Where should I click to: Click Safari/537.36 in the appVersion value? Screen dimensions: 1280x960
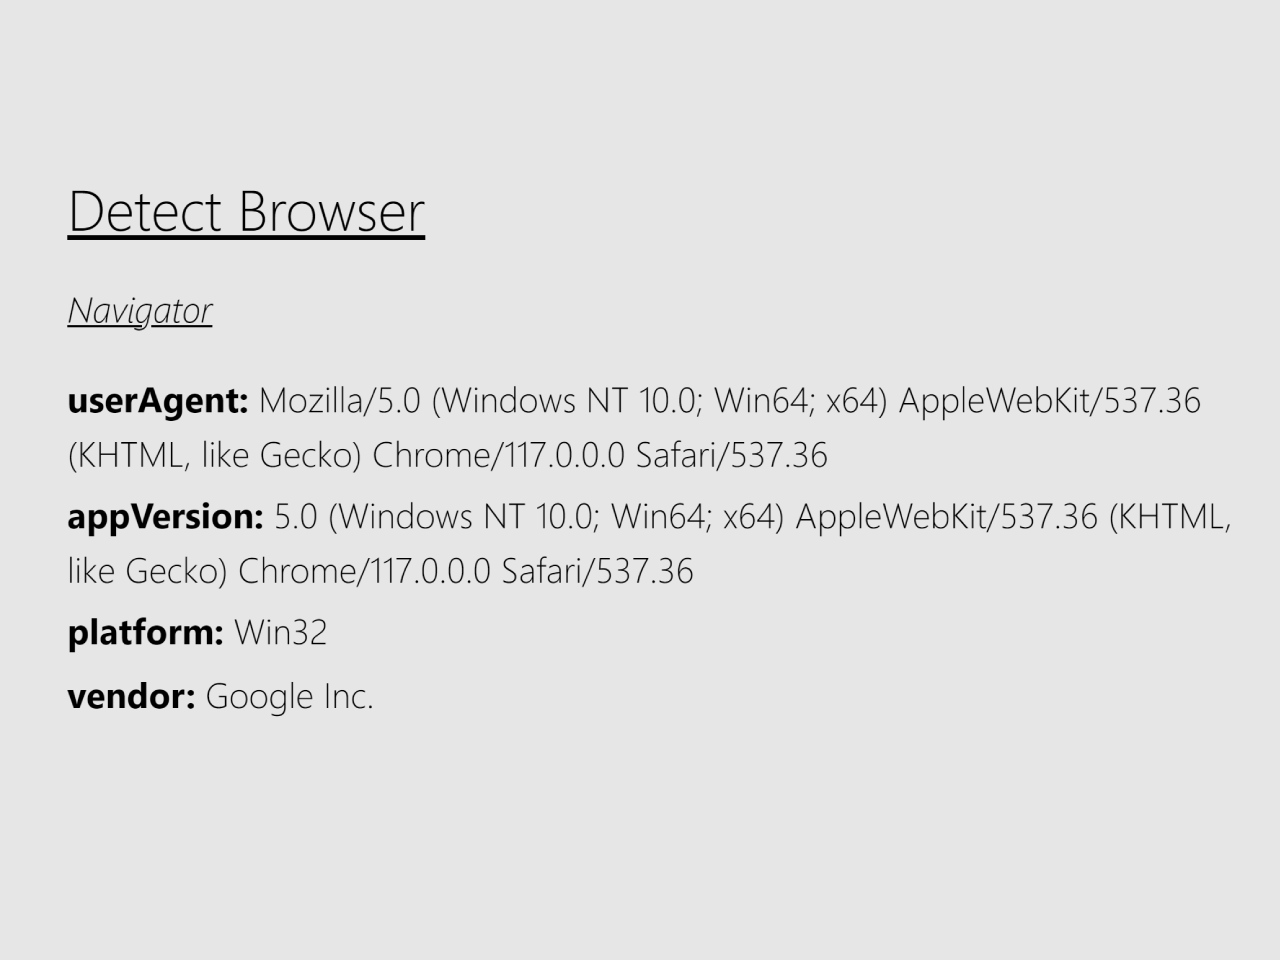[x=597, y=572]
